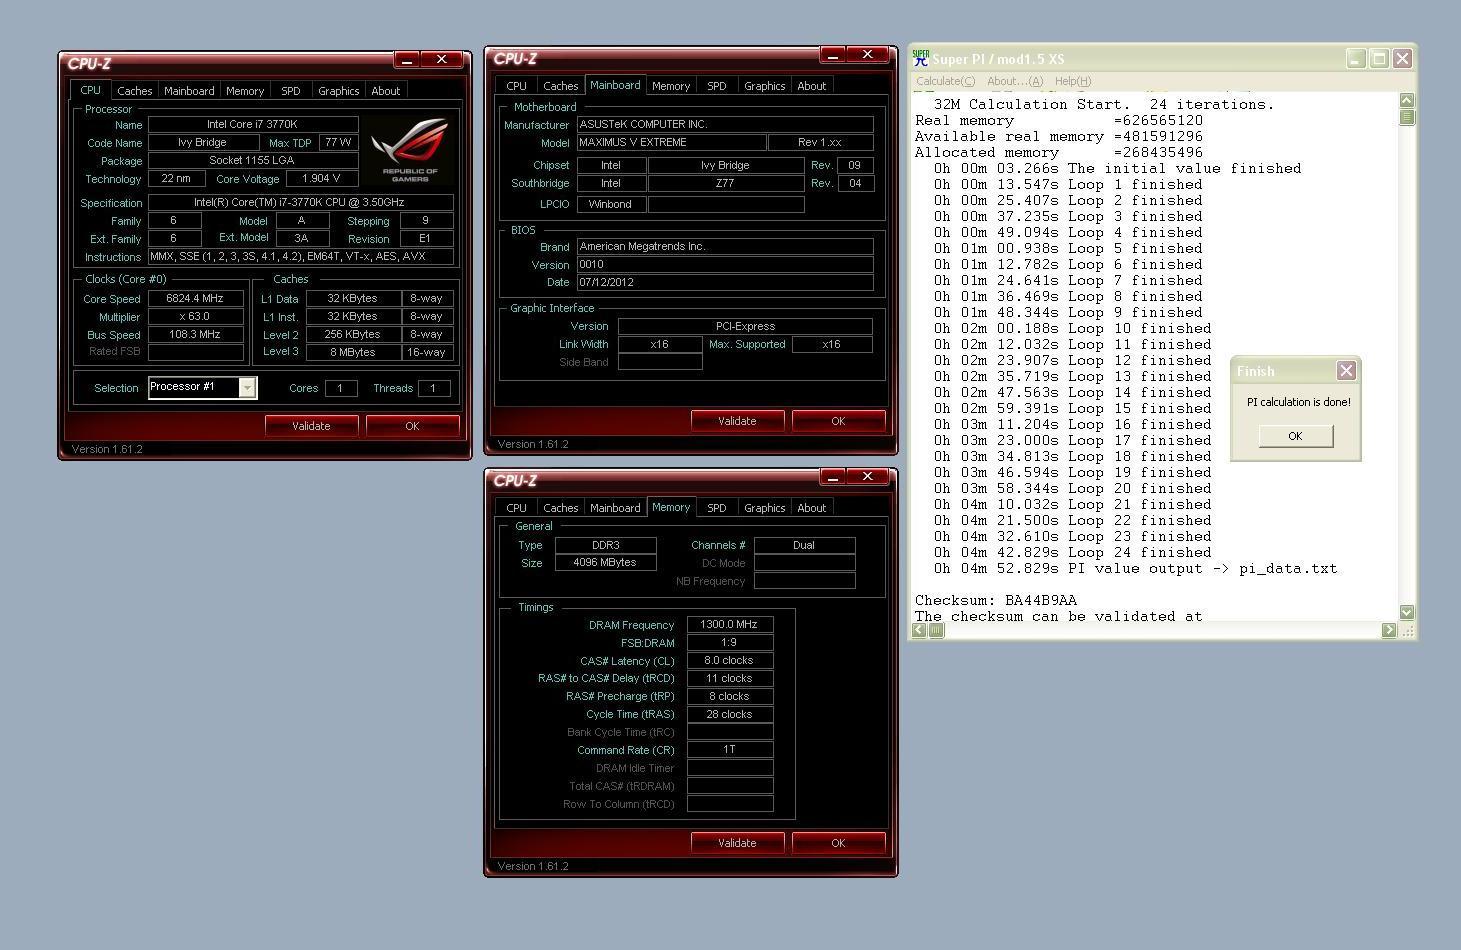Click the ROG Republic of Gamers logo
This screenshot has height=950, width=1461.
[410, 150]
